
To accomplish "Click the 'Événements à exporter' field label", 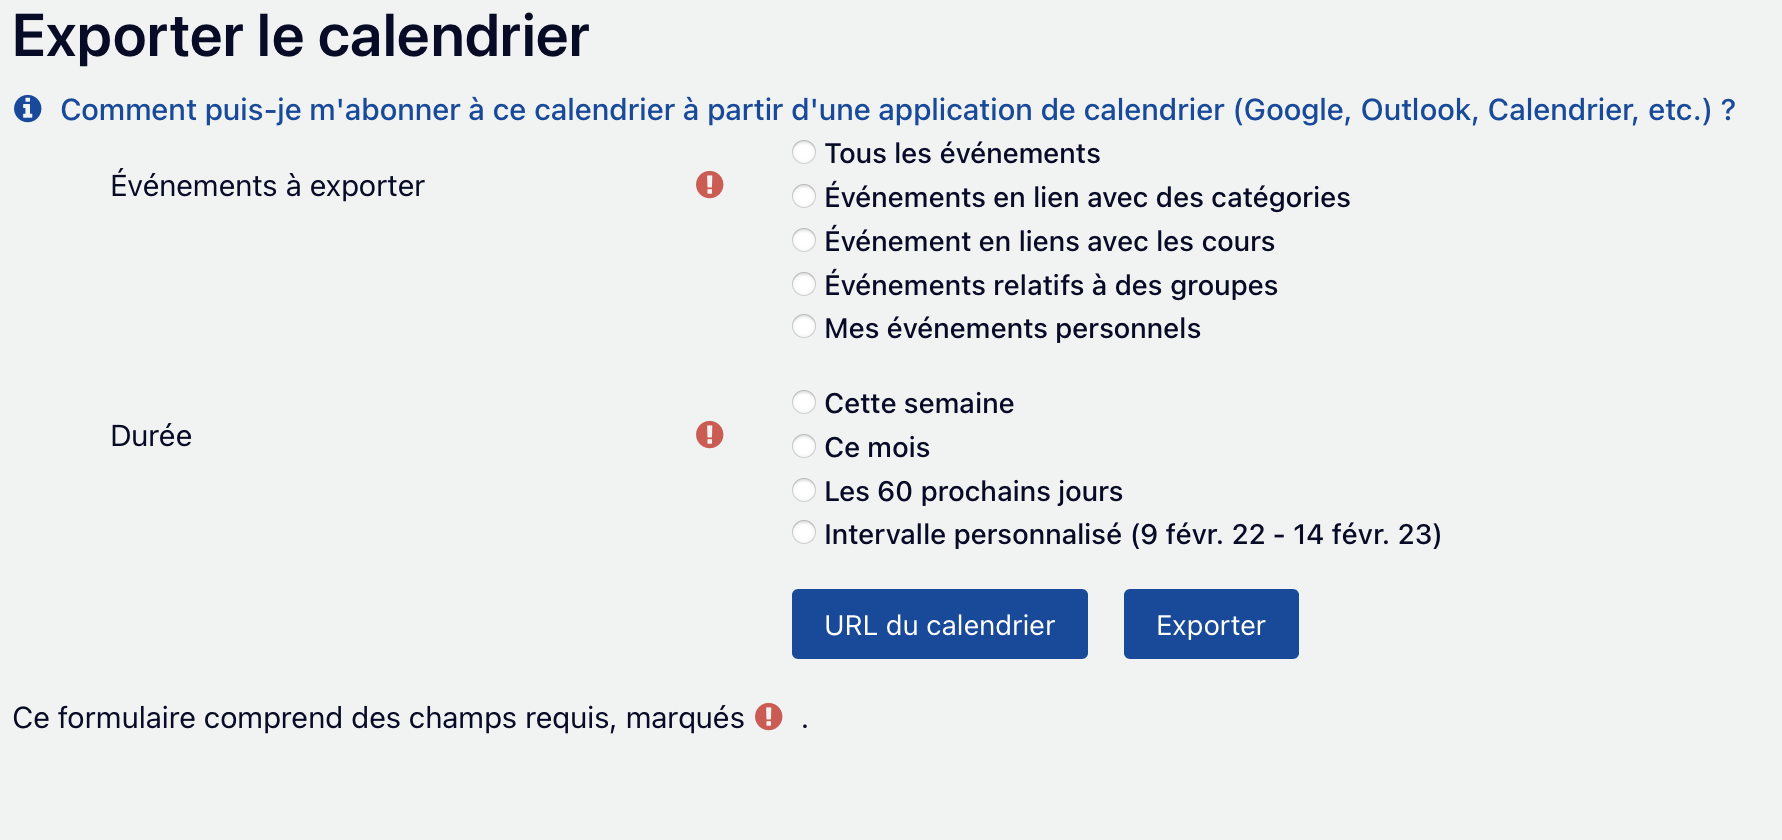I will click(x=267, y=186).
